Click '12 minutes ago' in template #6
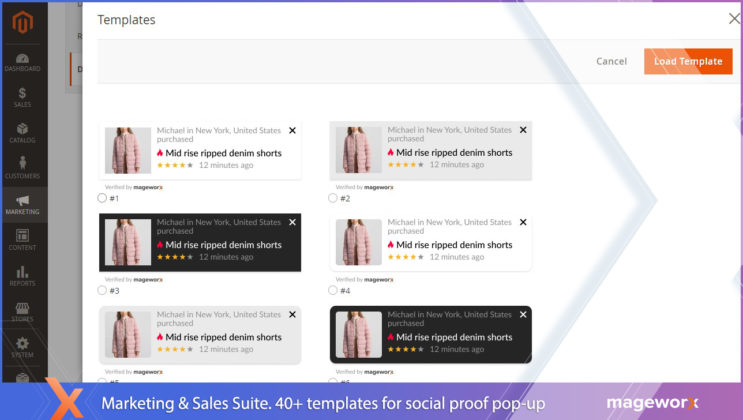Viewport: 743px width, 420px height. click(457, 349)
